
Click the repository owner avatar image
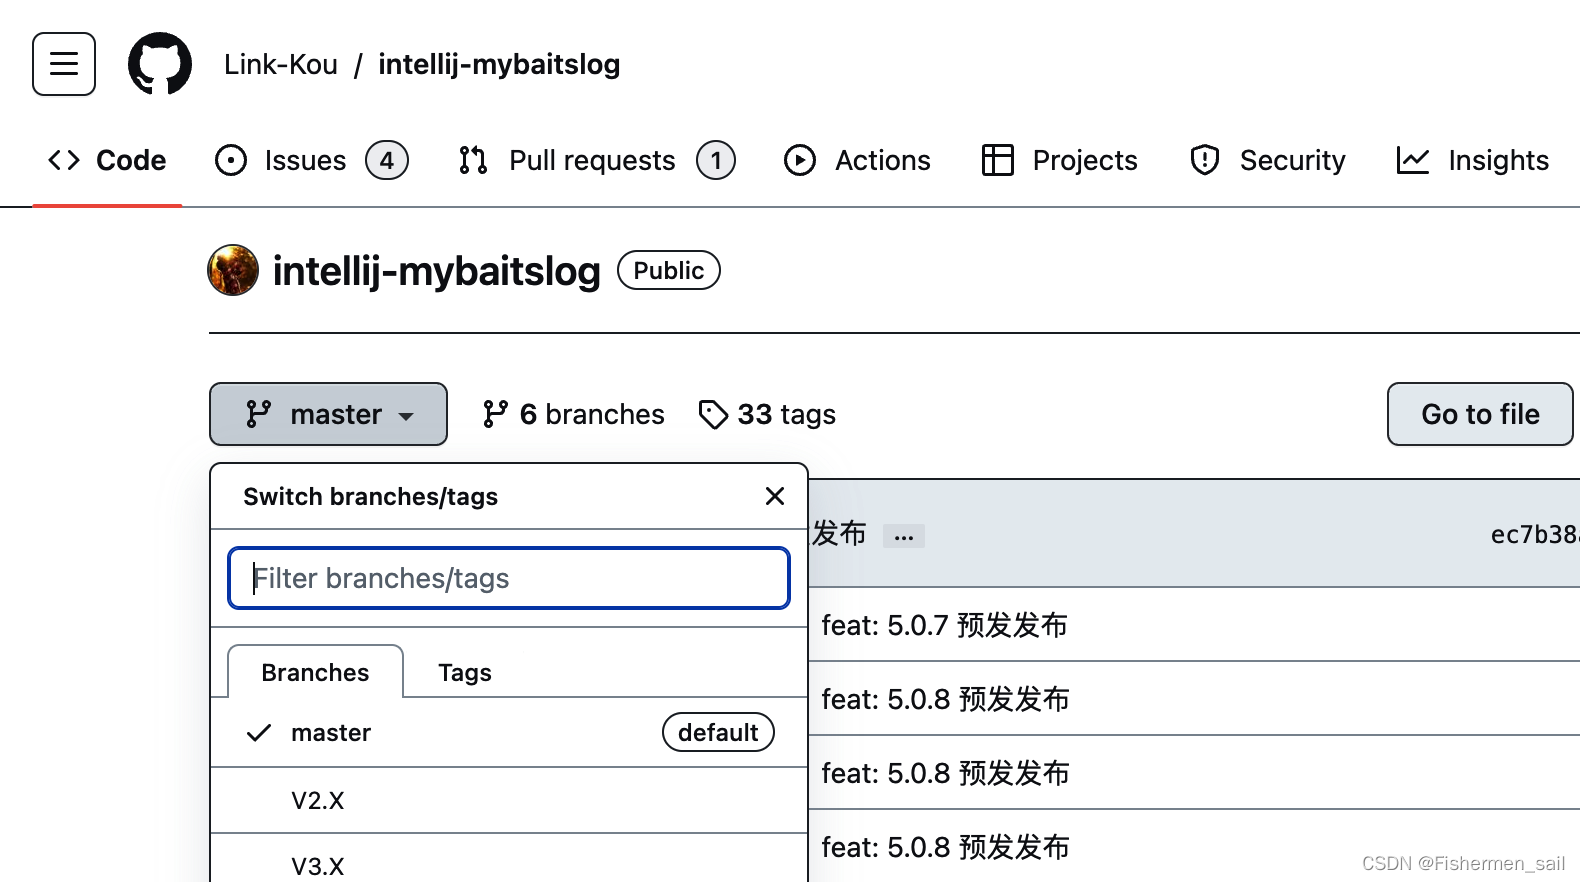[x=233, y=270]
